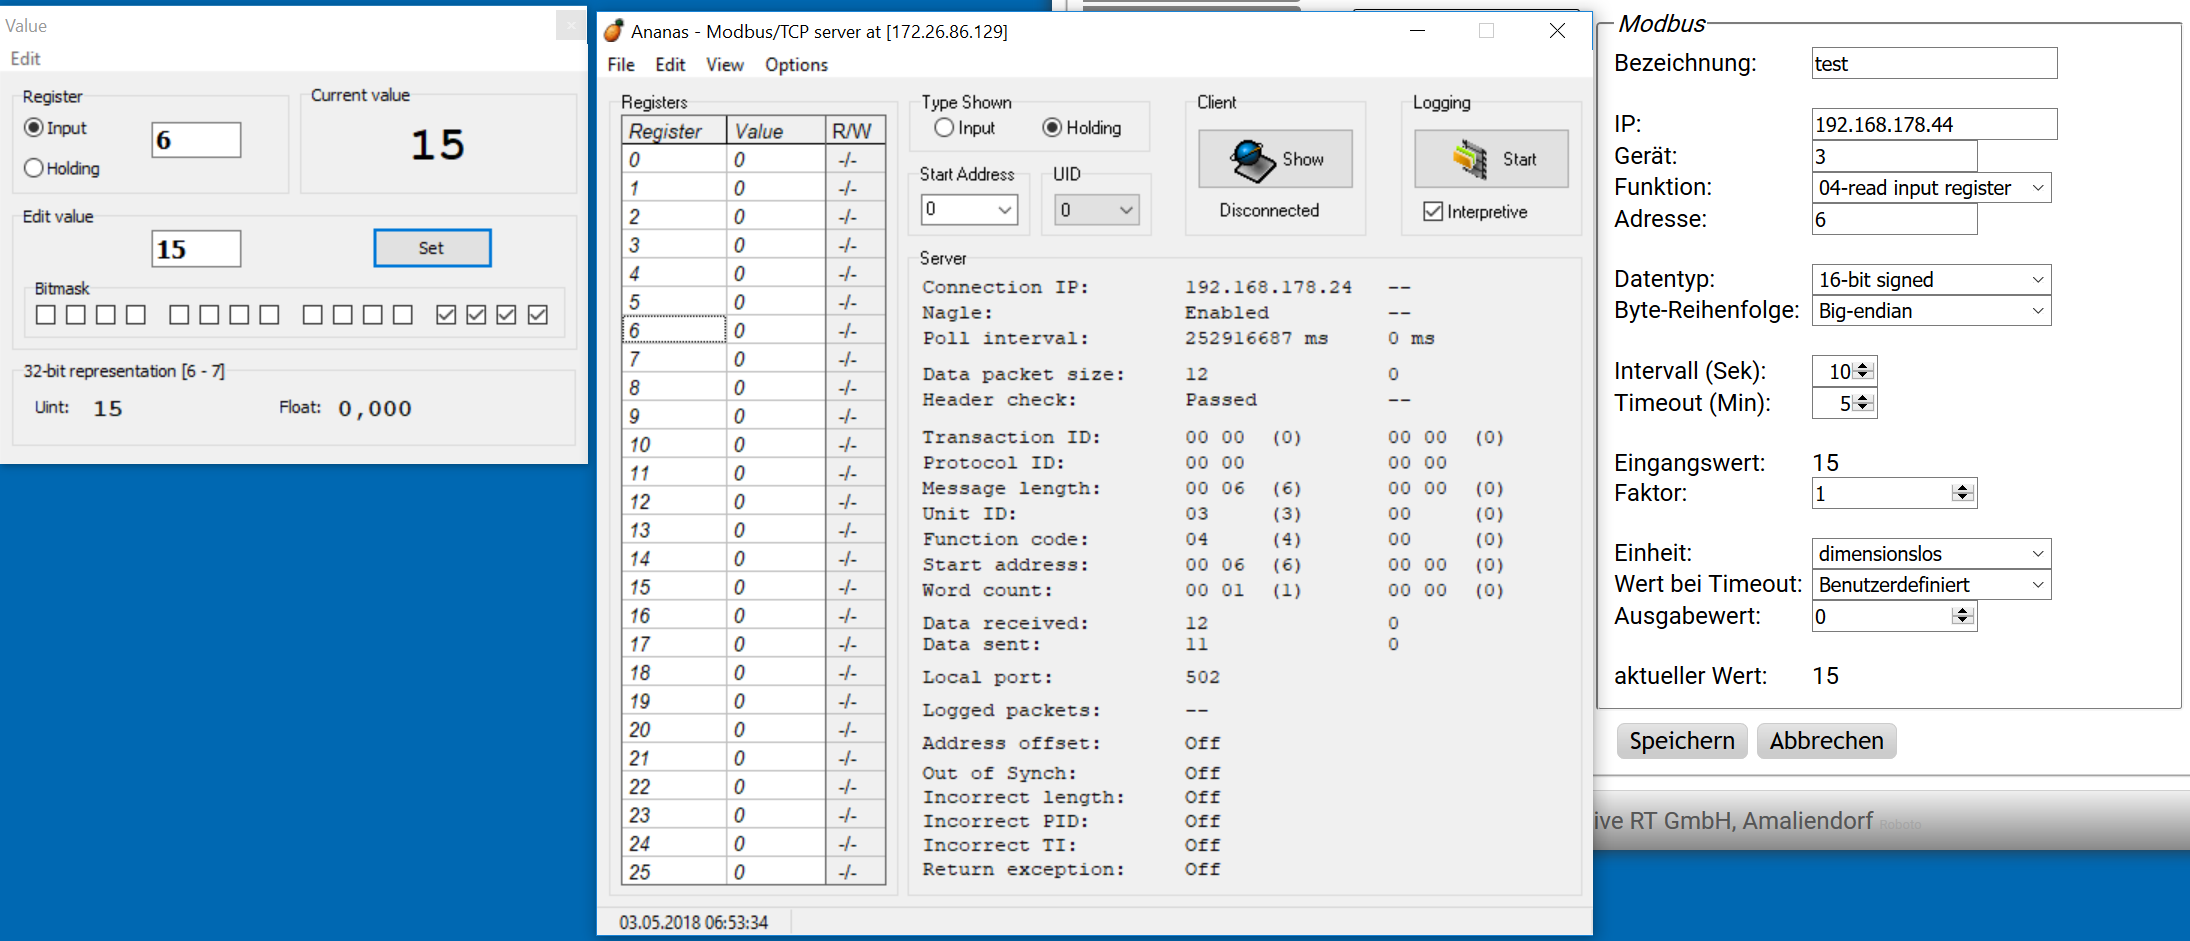Open Edit menu in Value window
This screenshot has width=2190, height=941.
click(25, 59)
